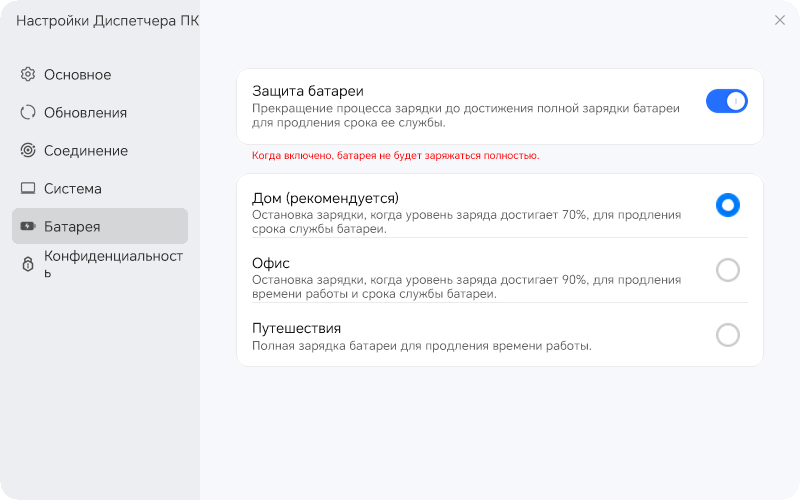Go to the Соединение section
Viewport: 800px width, 500px height.
tap(86, 151)
